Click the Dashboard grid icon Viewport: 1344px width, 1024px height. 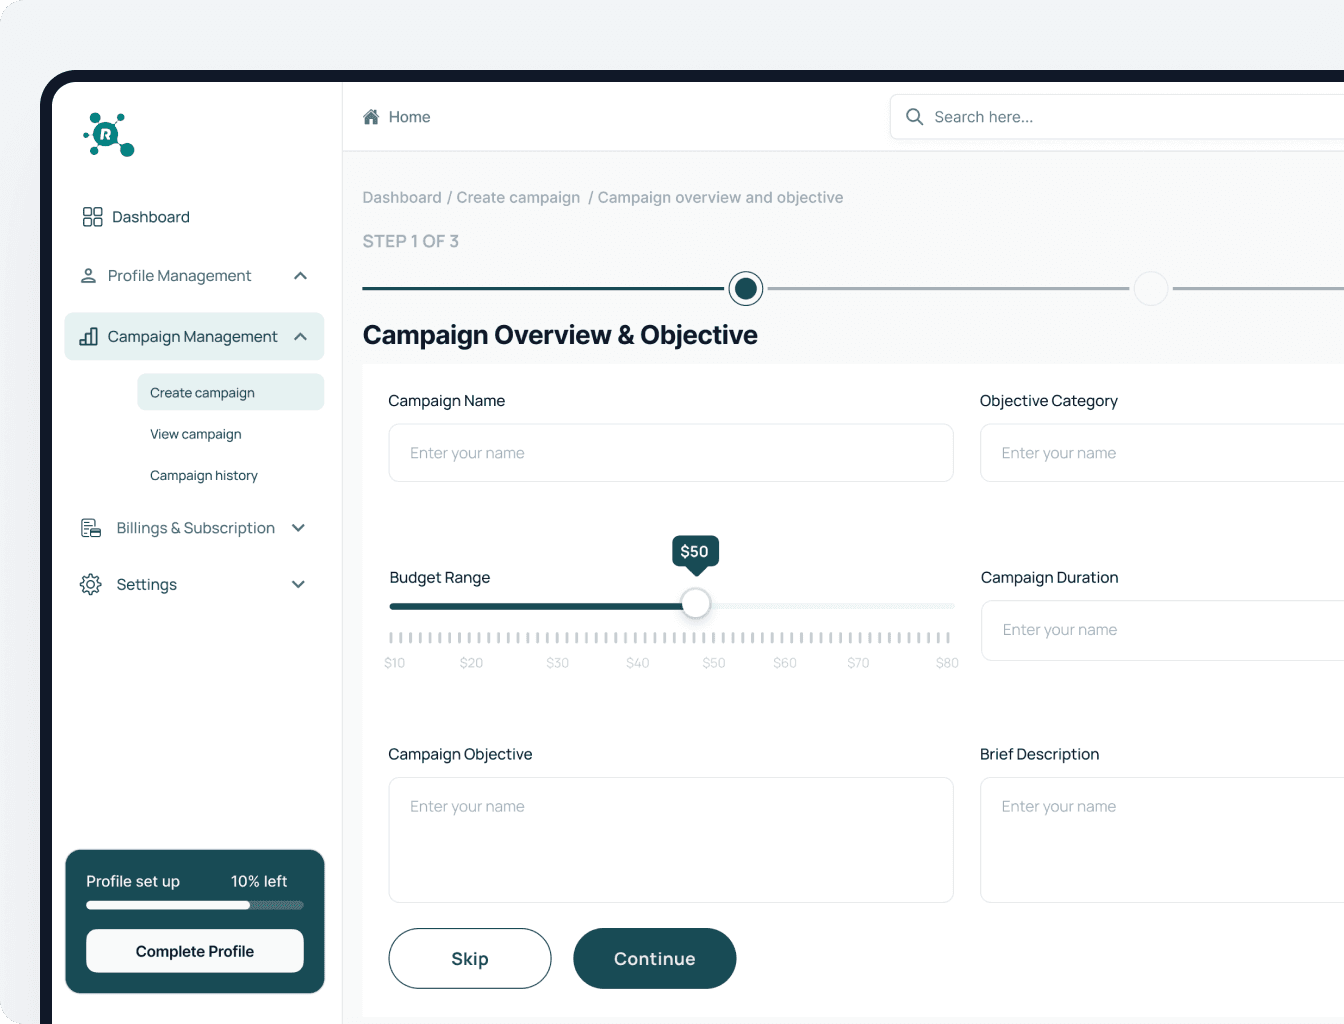[92, 217]
